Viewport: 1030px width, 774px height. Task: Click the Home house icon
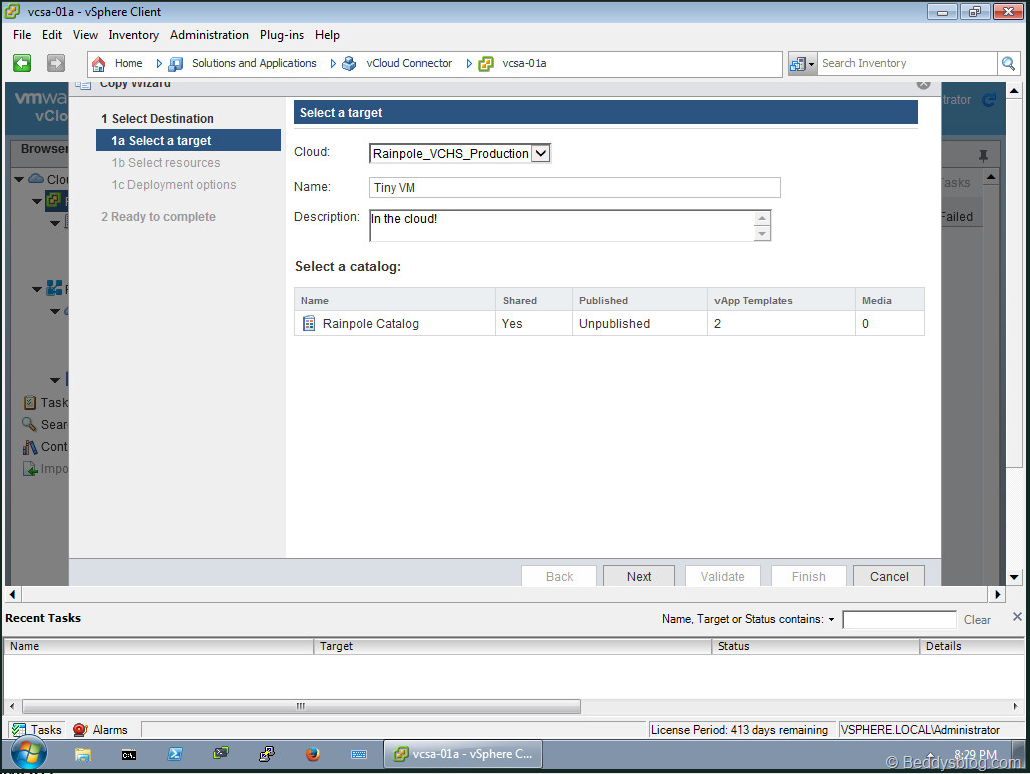click(x=99, y=64)
